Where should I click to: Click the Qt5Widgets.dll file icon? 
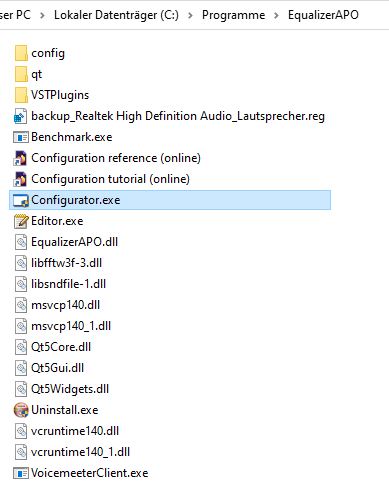[x=21, y=389]
